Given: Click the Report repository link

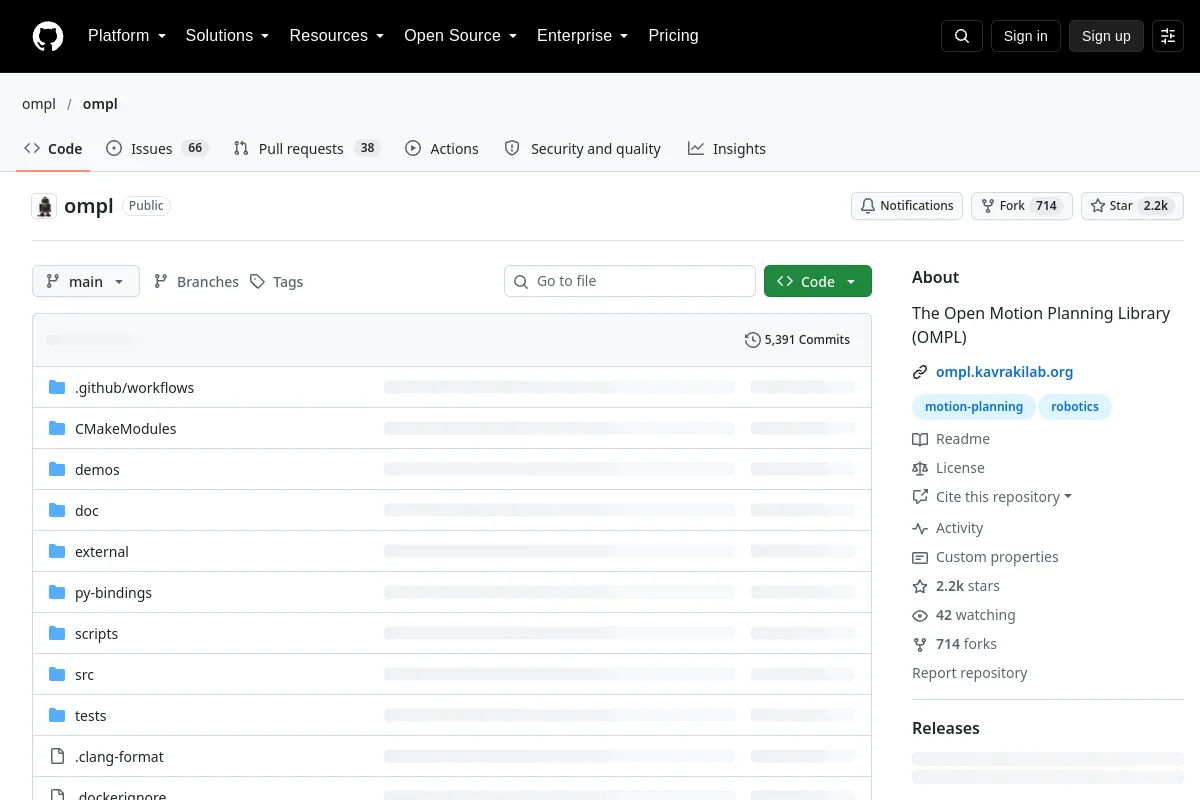Looking at the screenshot, I should coord(970,673).
